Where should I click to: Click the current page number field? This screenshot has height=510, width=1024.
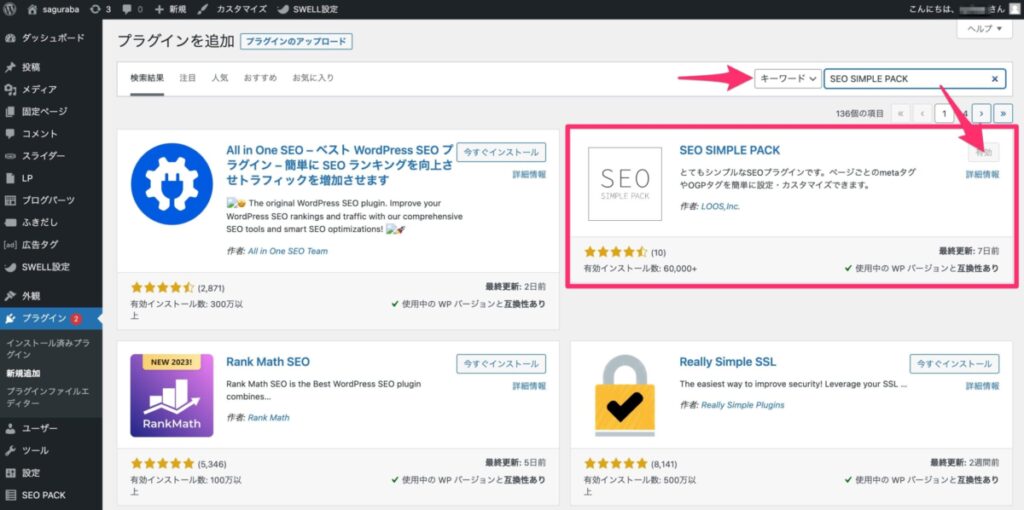pos(944,113)
